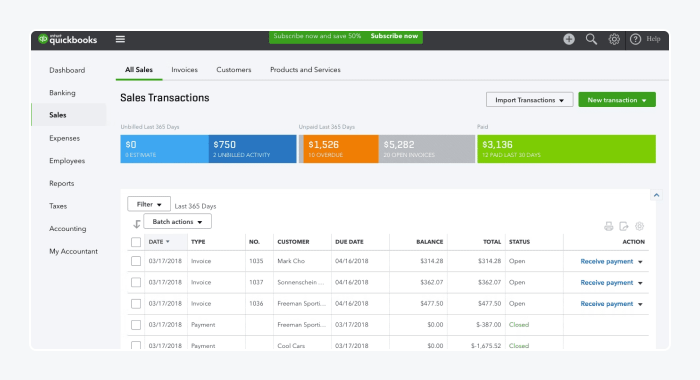Click the export list icon
Screen dimensions: 700x380
click(x=624, y=226)
